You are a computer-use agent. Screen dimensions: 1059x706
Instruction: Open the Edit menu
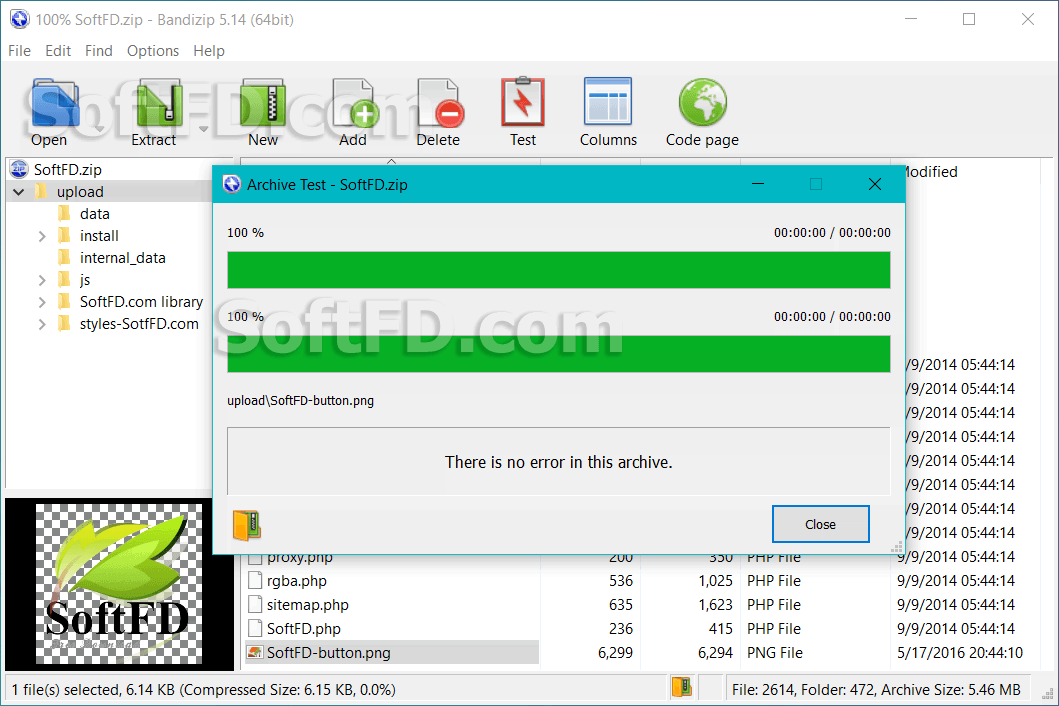tap(58, 51)
